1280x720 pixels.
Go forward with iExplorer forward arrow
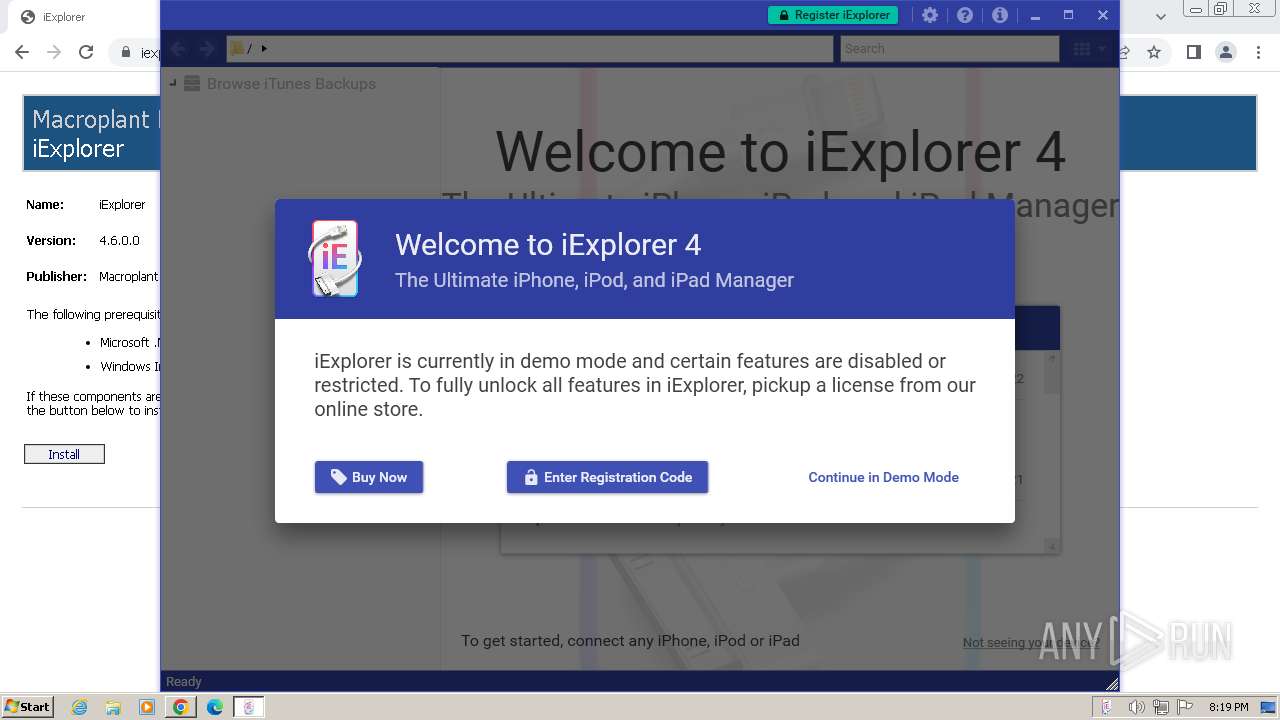click(x=207, y=48)
